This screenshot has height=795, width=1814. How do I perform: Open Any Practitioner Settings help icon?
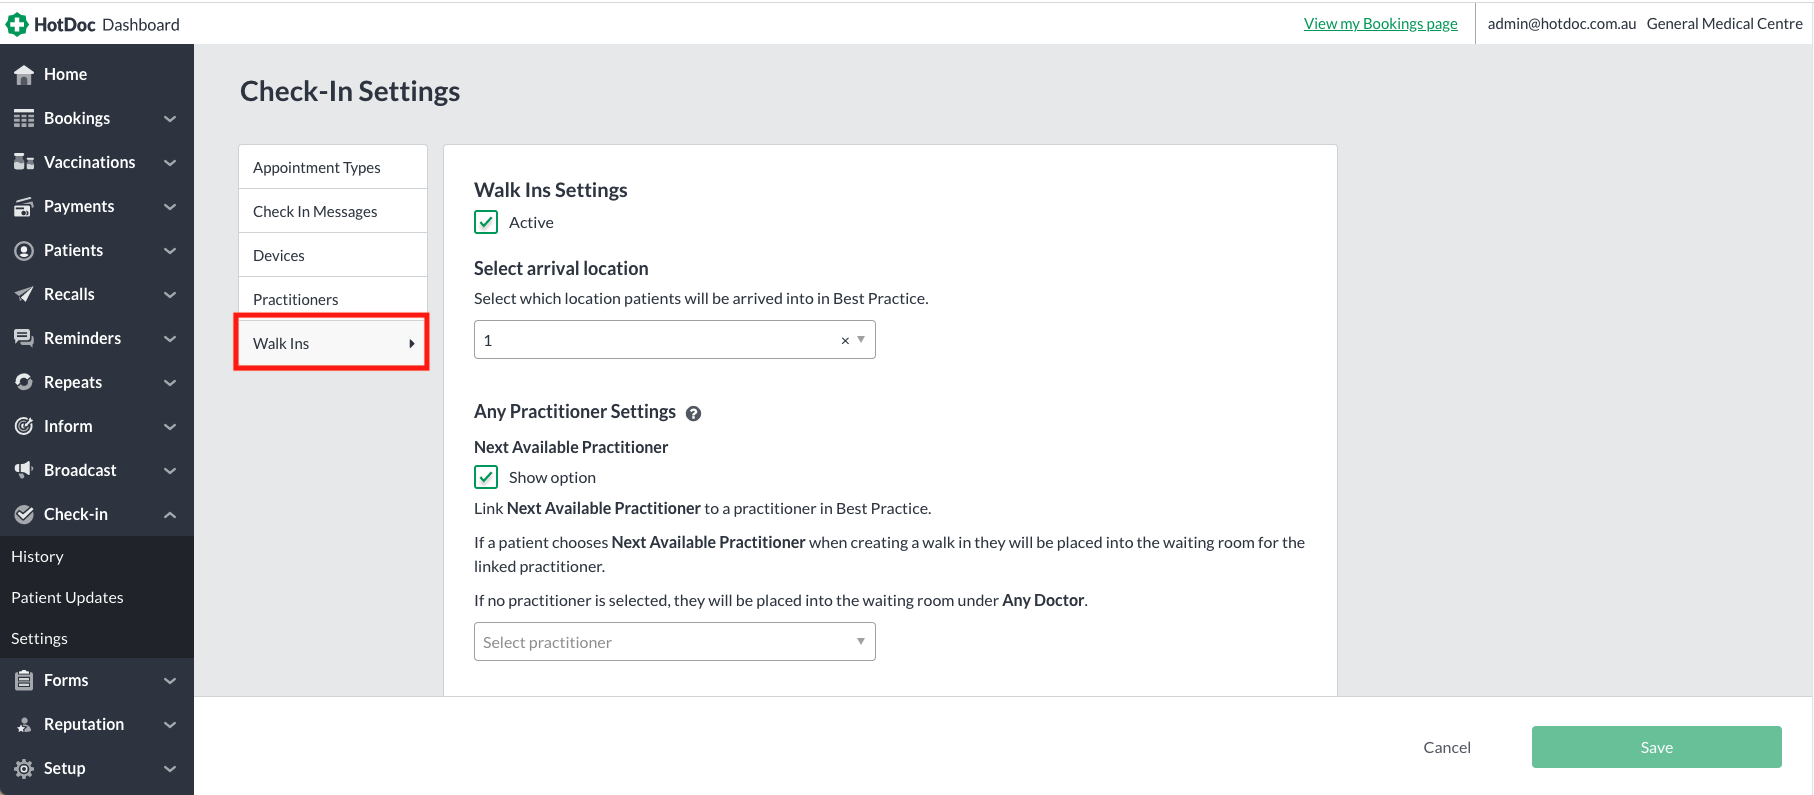click(x=693, y=413)
